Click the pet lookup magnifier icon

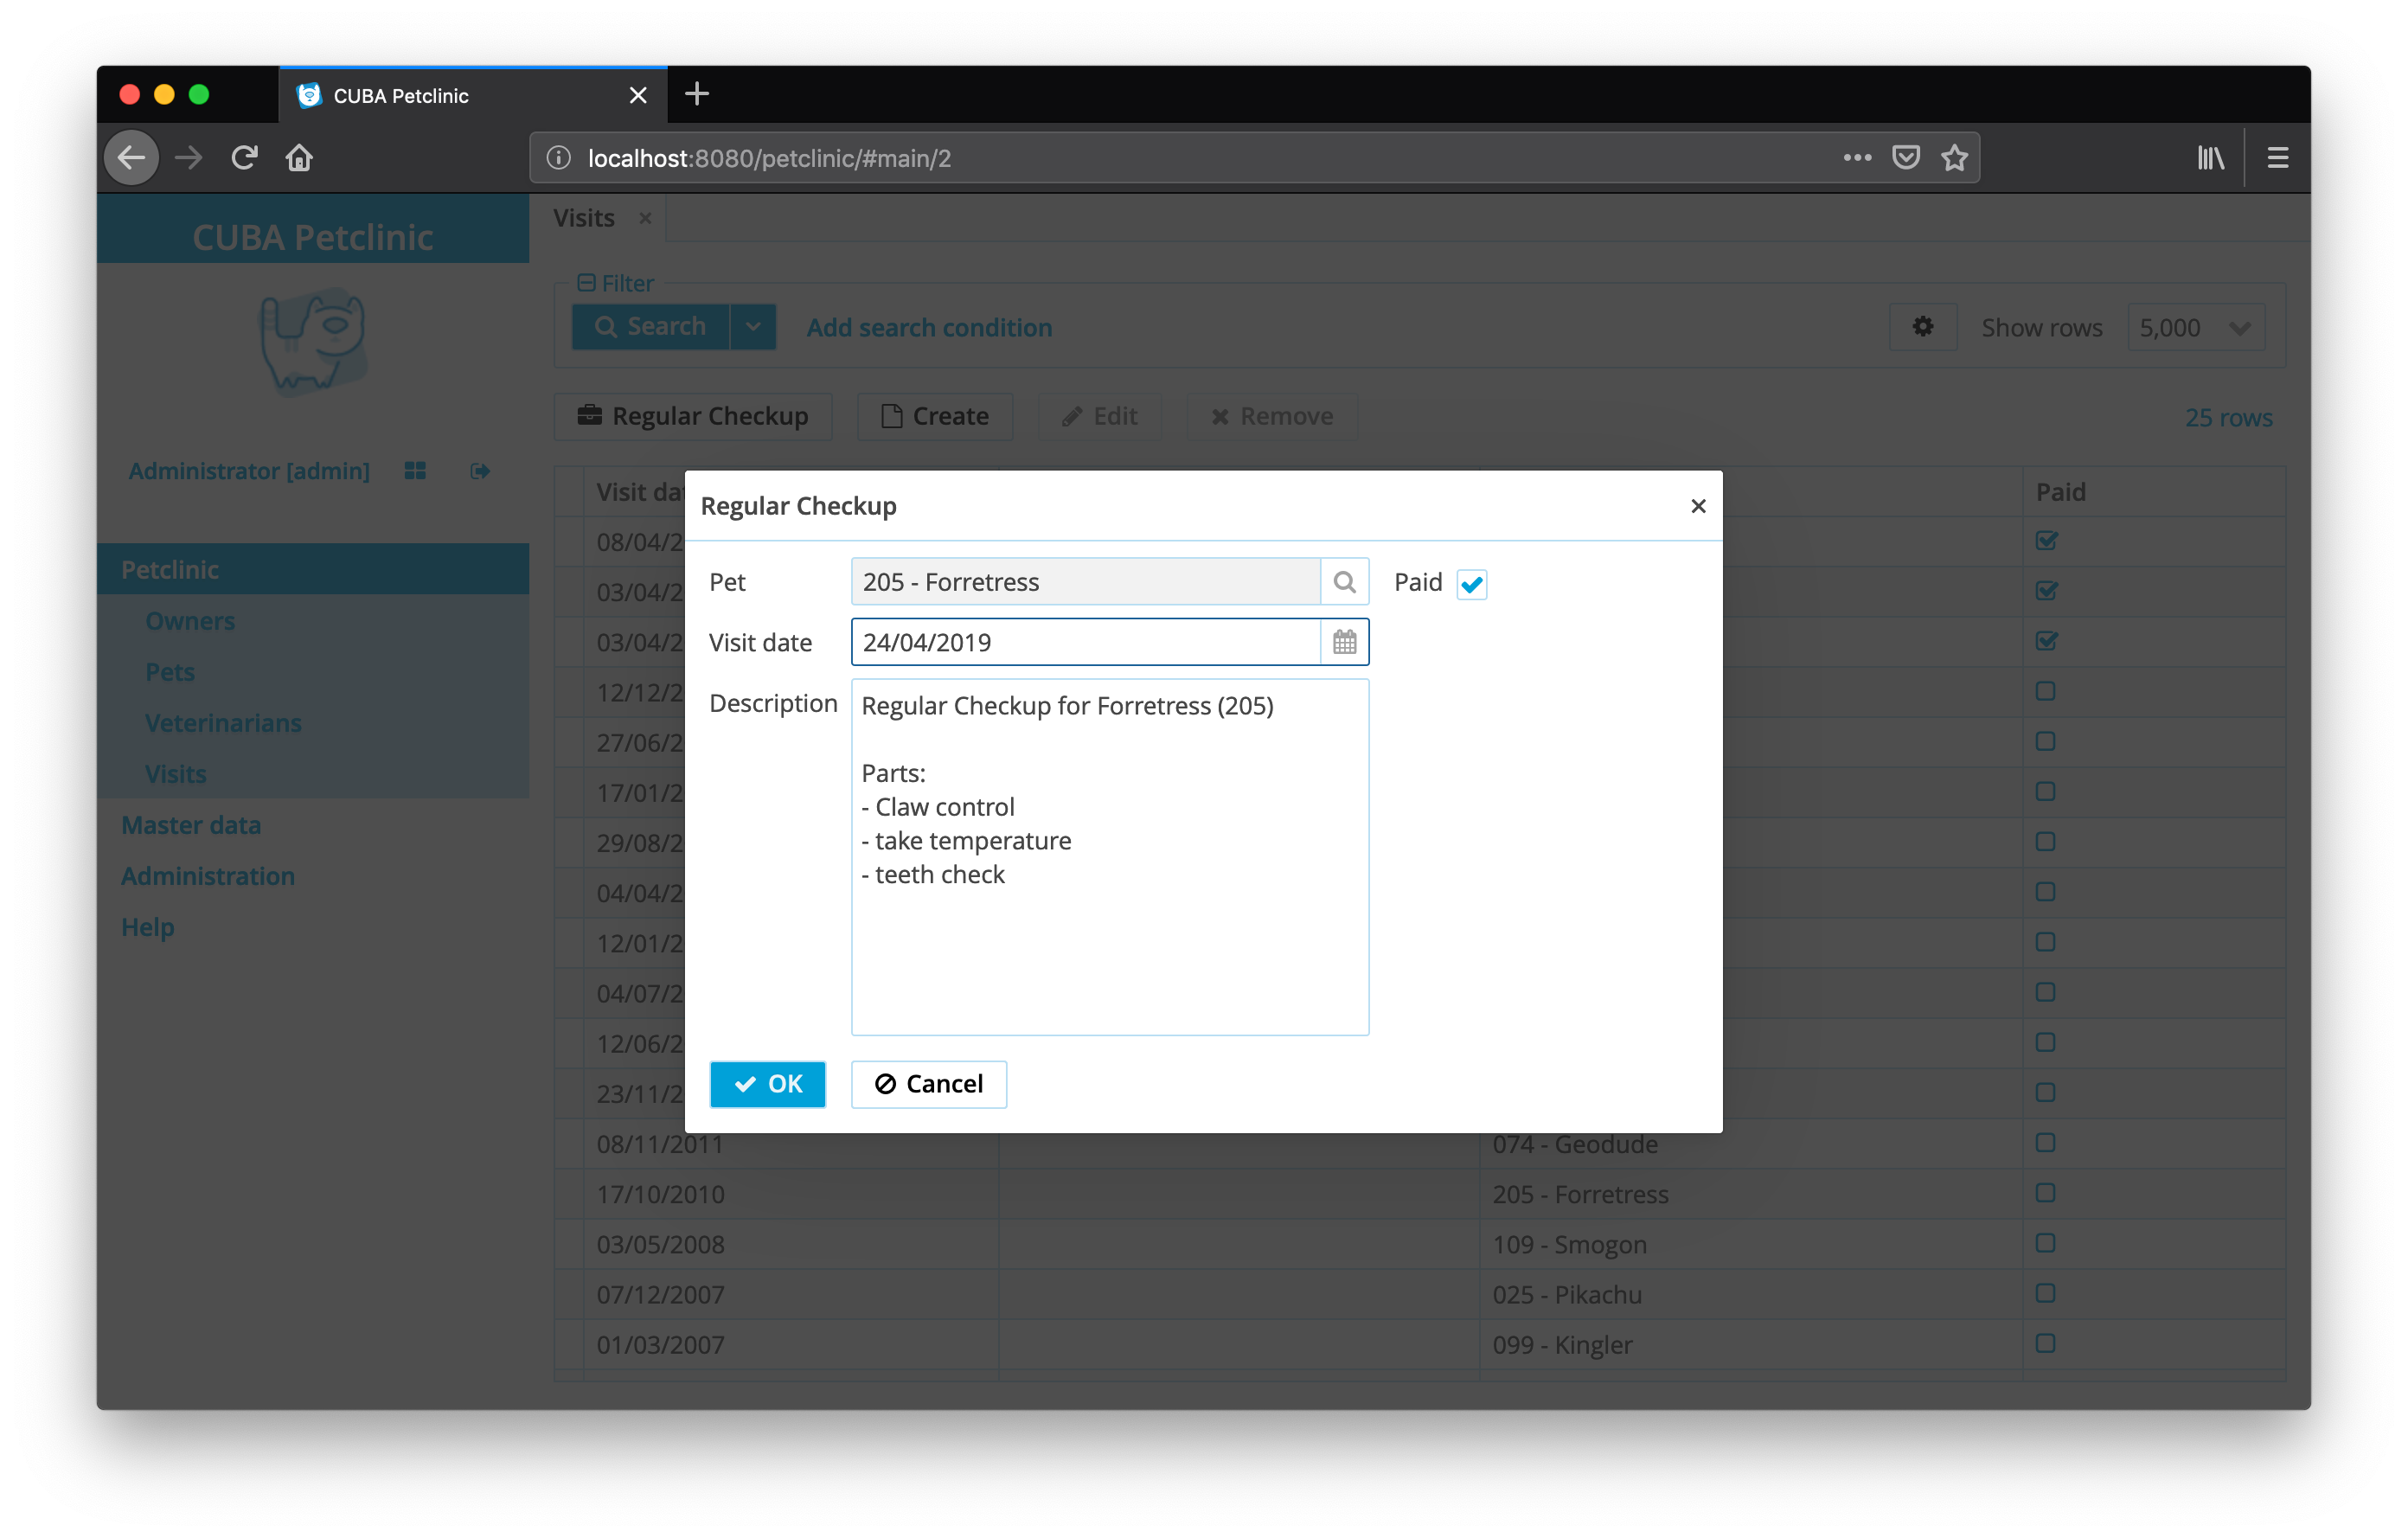pyautogui.click(x=1344, y=582)
